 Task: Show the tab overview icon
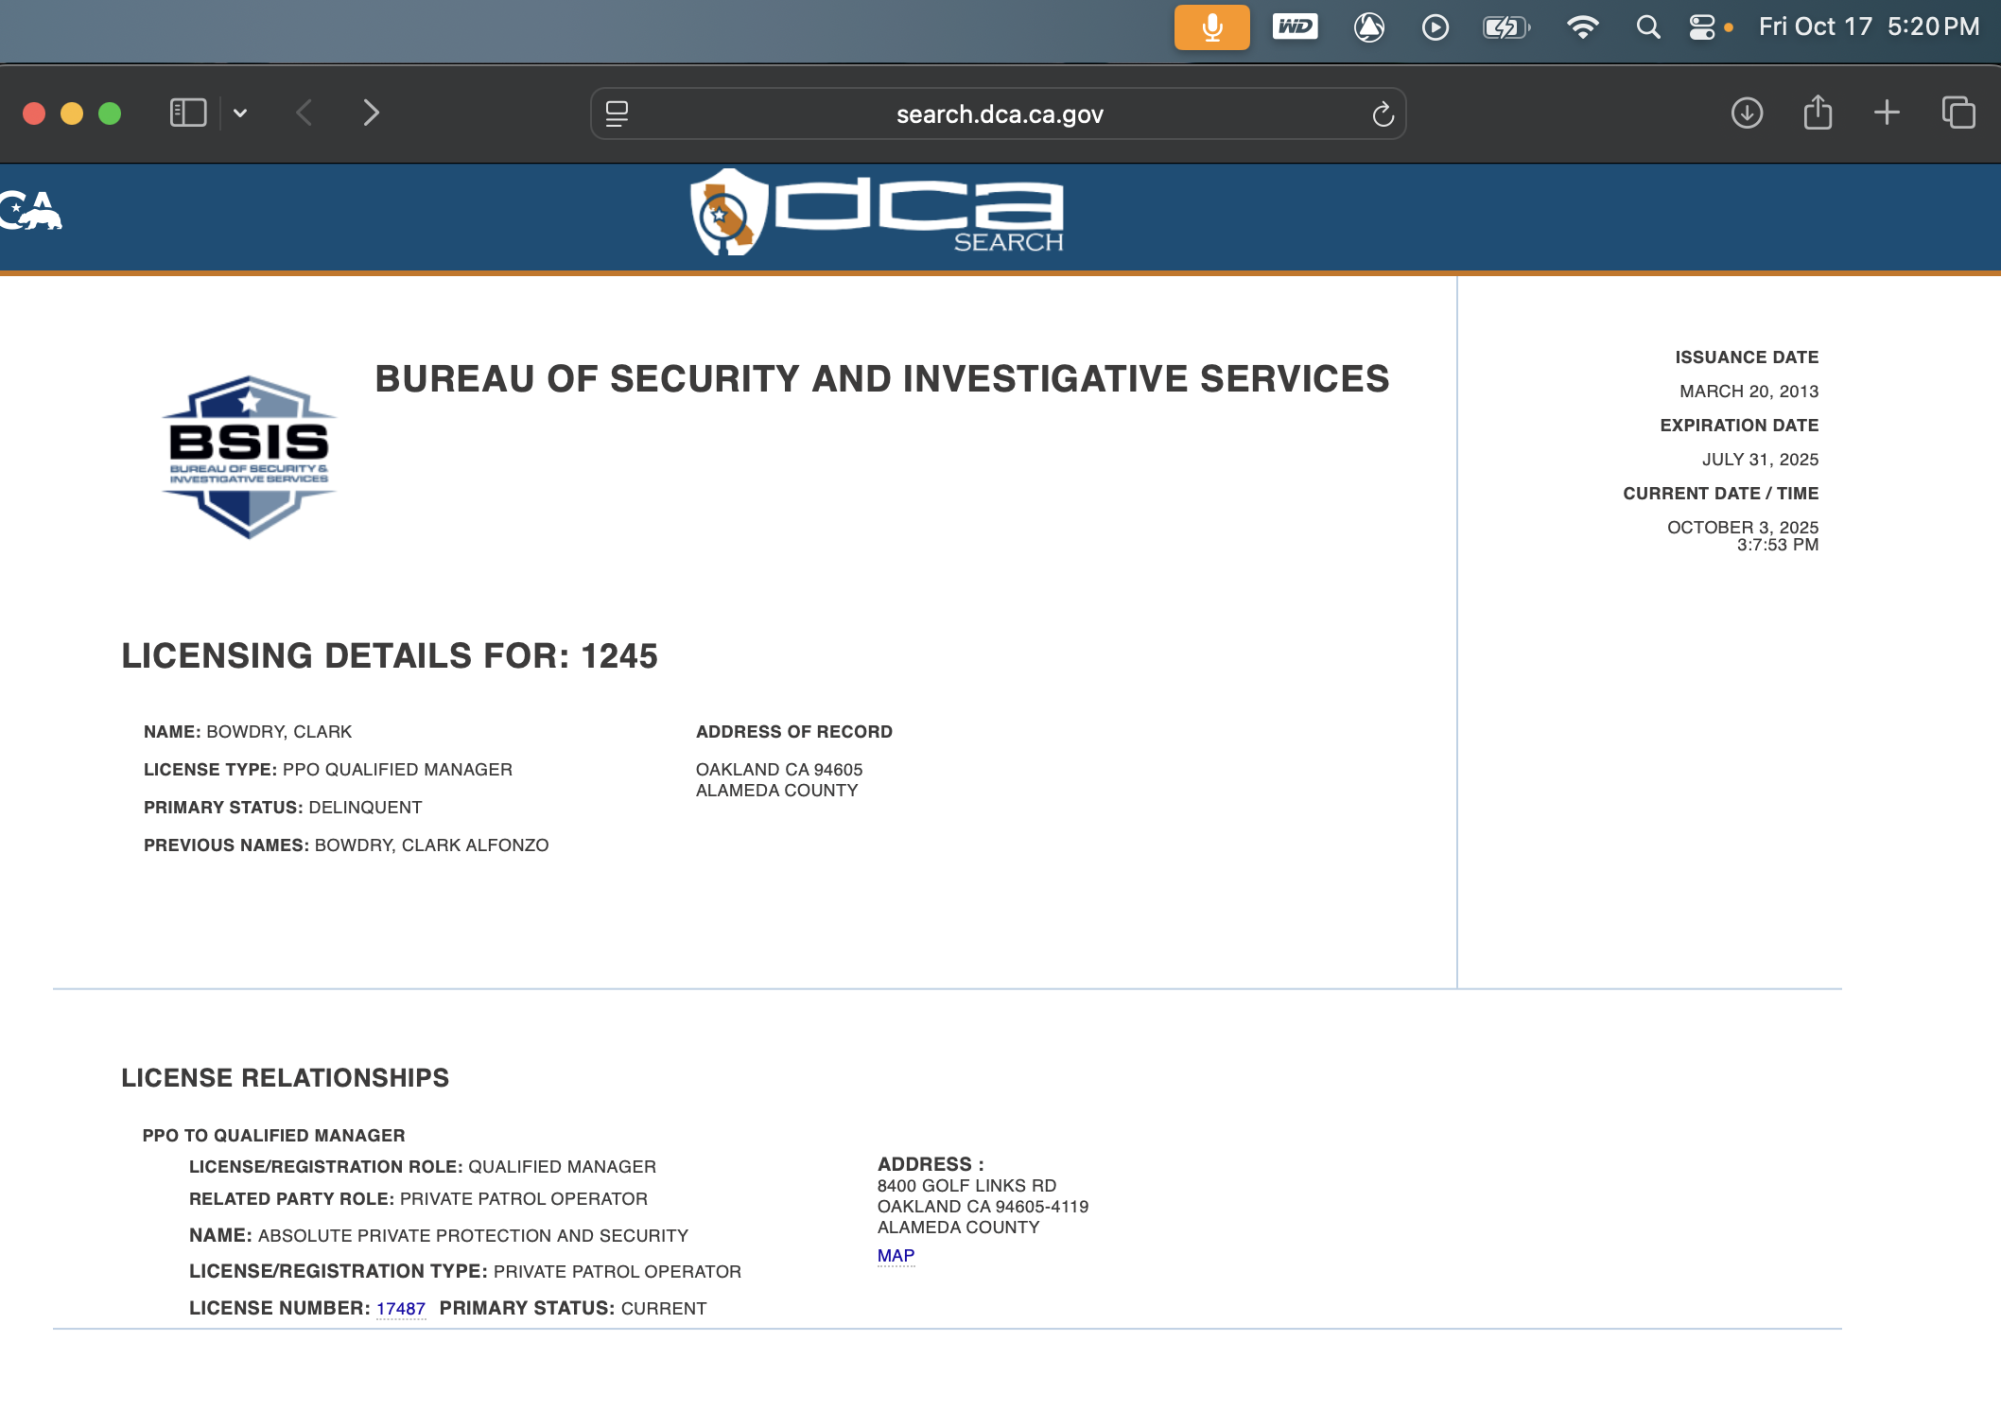(x=1957, y=113)
